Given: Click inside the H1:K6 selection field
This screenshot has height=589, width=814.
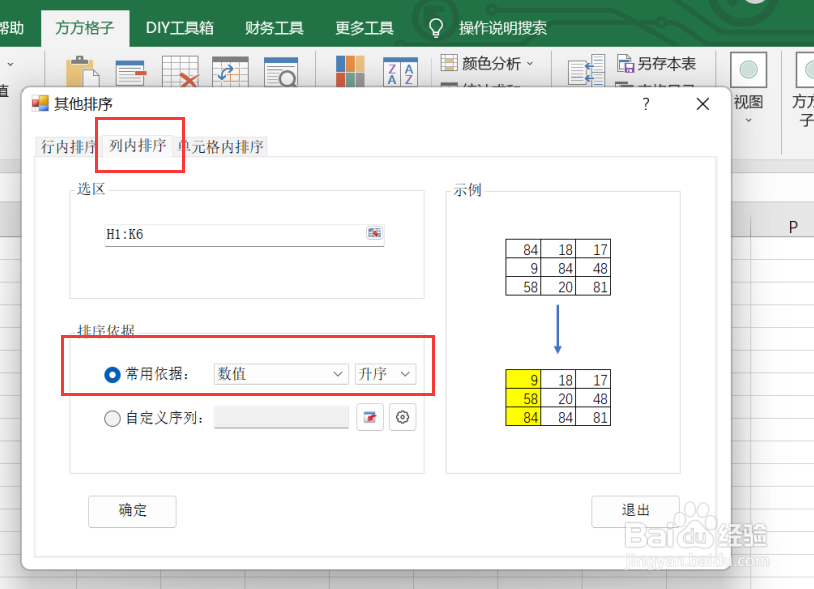Looking at the screenshot, I should point(220,232).
